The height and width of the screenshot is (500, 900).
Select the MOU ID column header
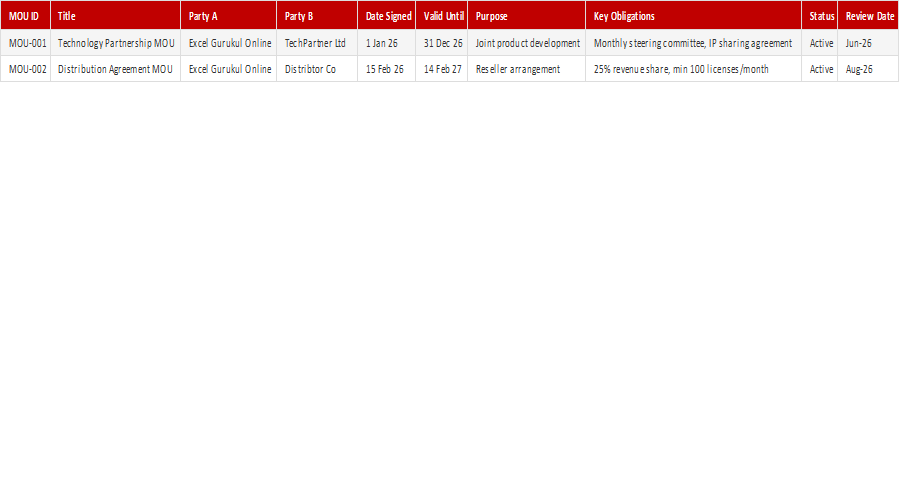tap(25, 15)
